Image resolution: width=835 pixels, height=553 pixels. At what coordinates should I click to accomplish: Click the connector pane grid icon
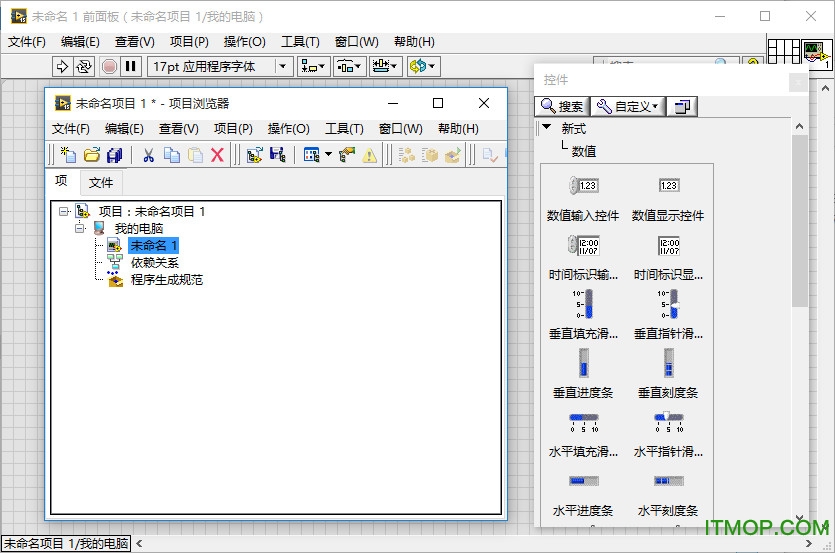[784, 52]
